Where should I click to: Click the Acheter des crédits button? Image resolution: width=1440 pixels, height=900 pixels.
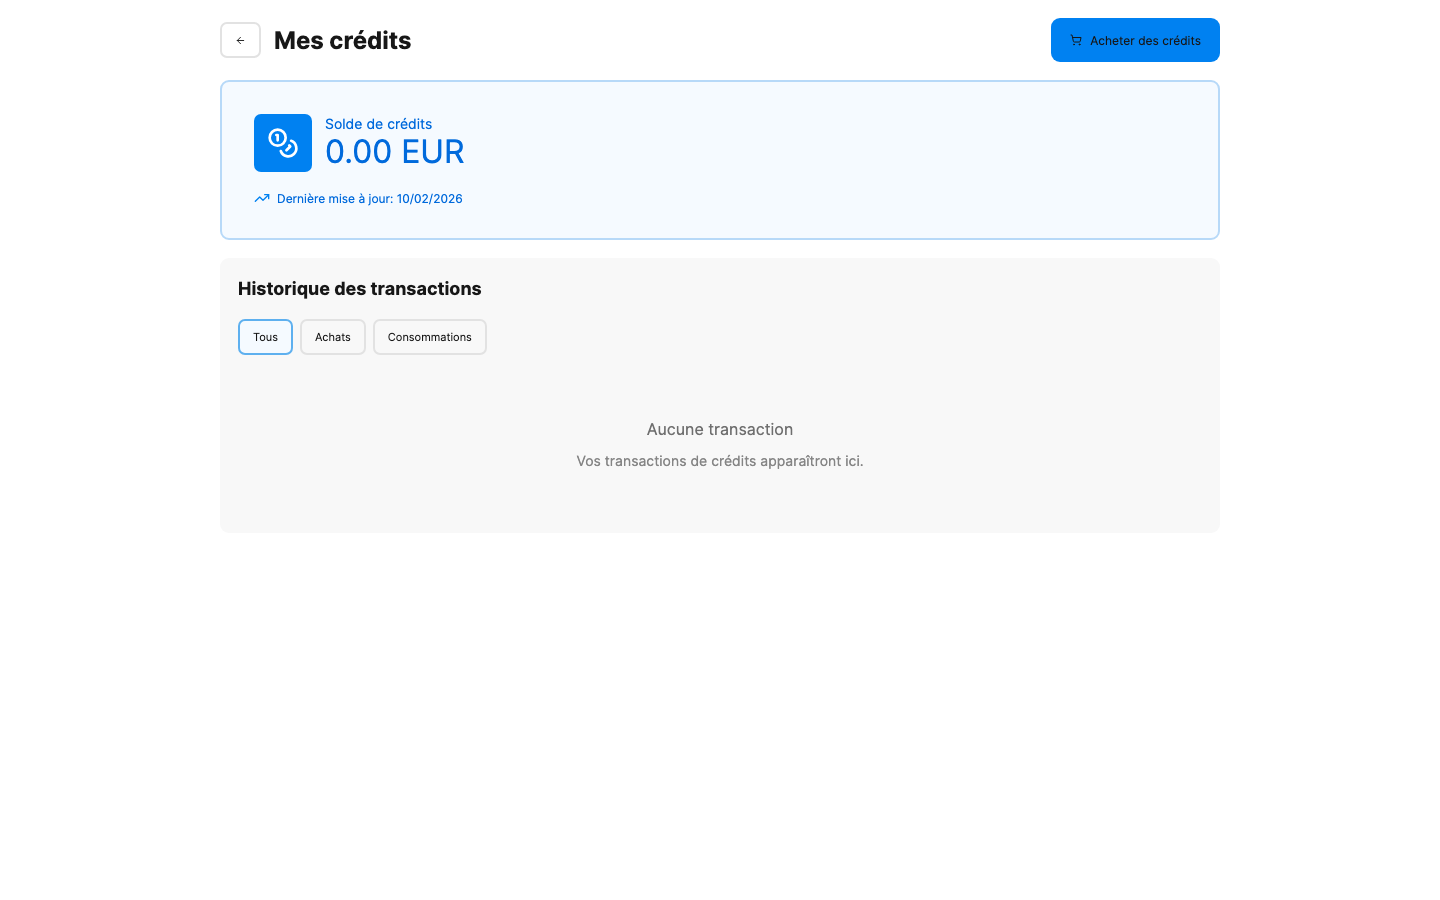point(1135,40)
